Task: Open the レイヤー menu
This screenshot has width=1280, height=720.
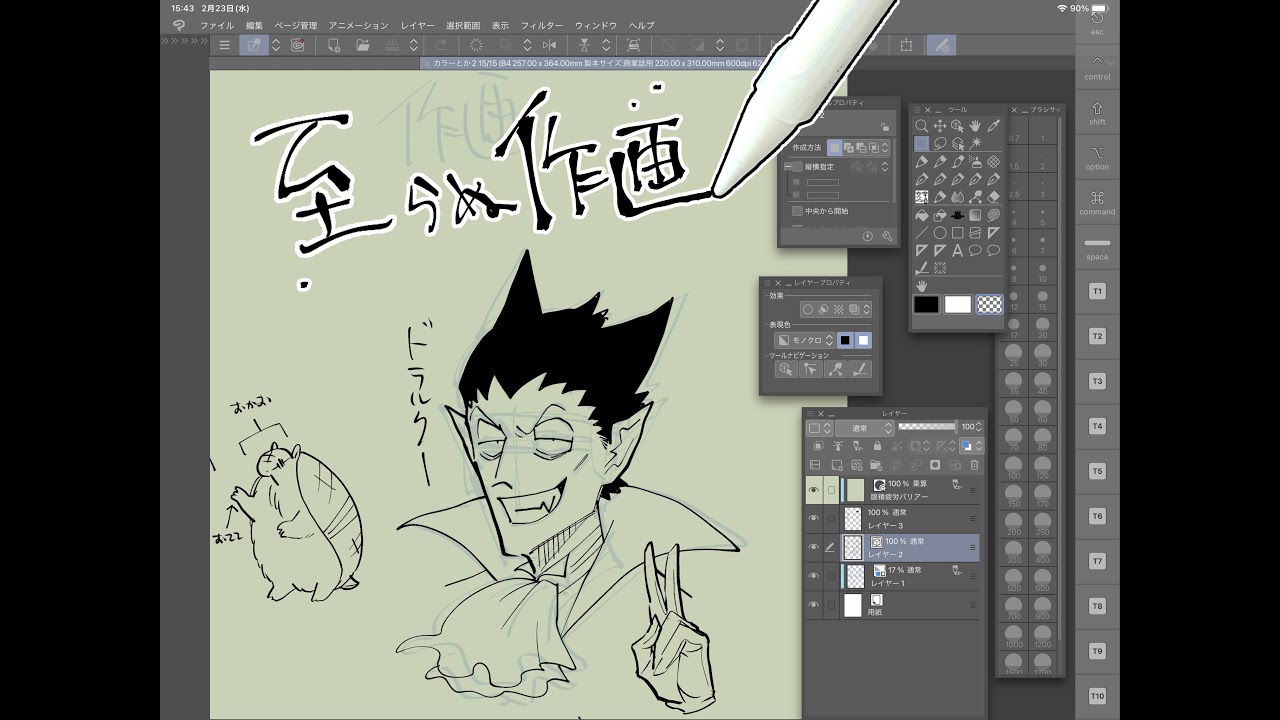Action: click(417, 25)
